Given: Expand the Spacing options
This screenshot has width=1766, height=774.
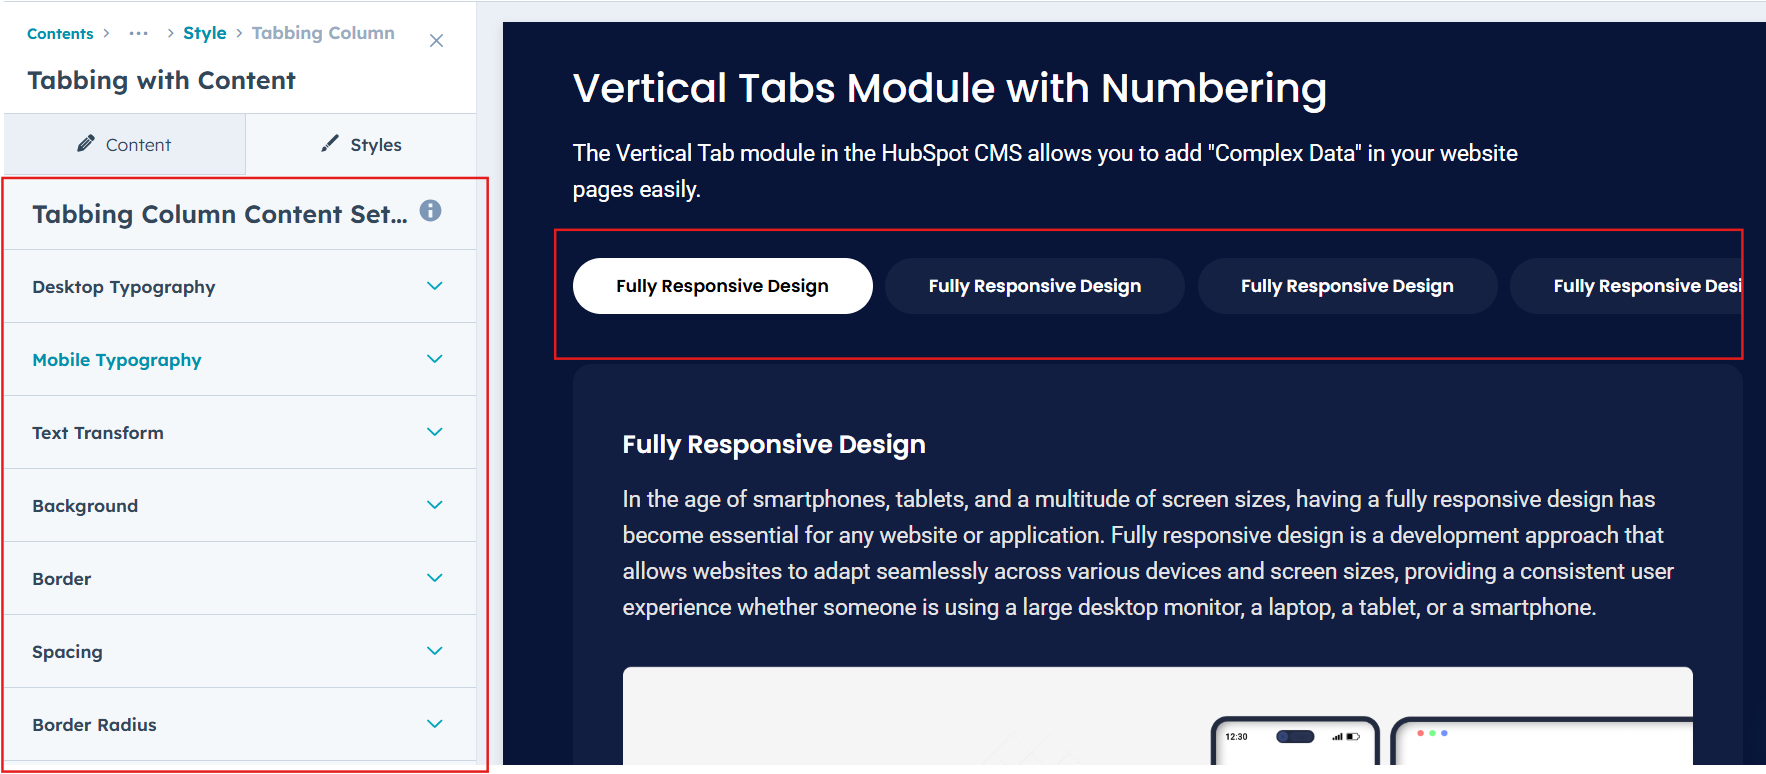Looking at the screenshot, I should pos(435,651).
